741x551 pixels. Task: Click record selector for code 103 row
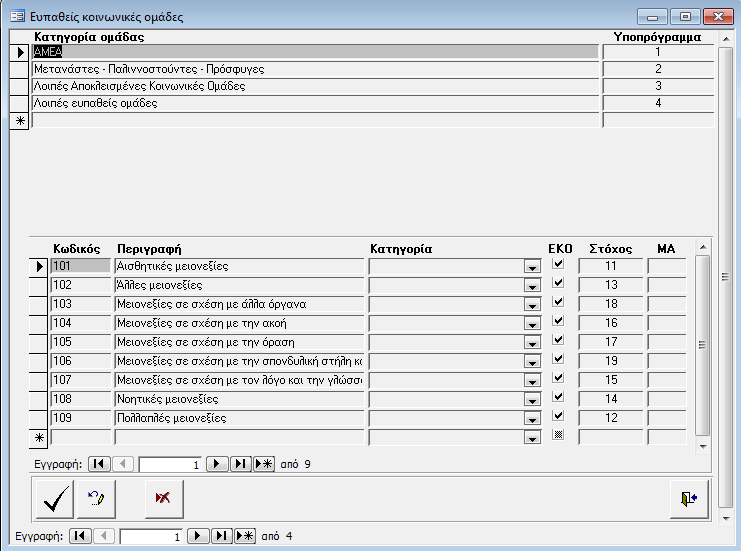tap(40, 304)
